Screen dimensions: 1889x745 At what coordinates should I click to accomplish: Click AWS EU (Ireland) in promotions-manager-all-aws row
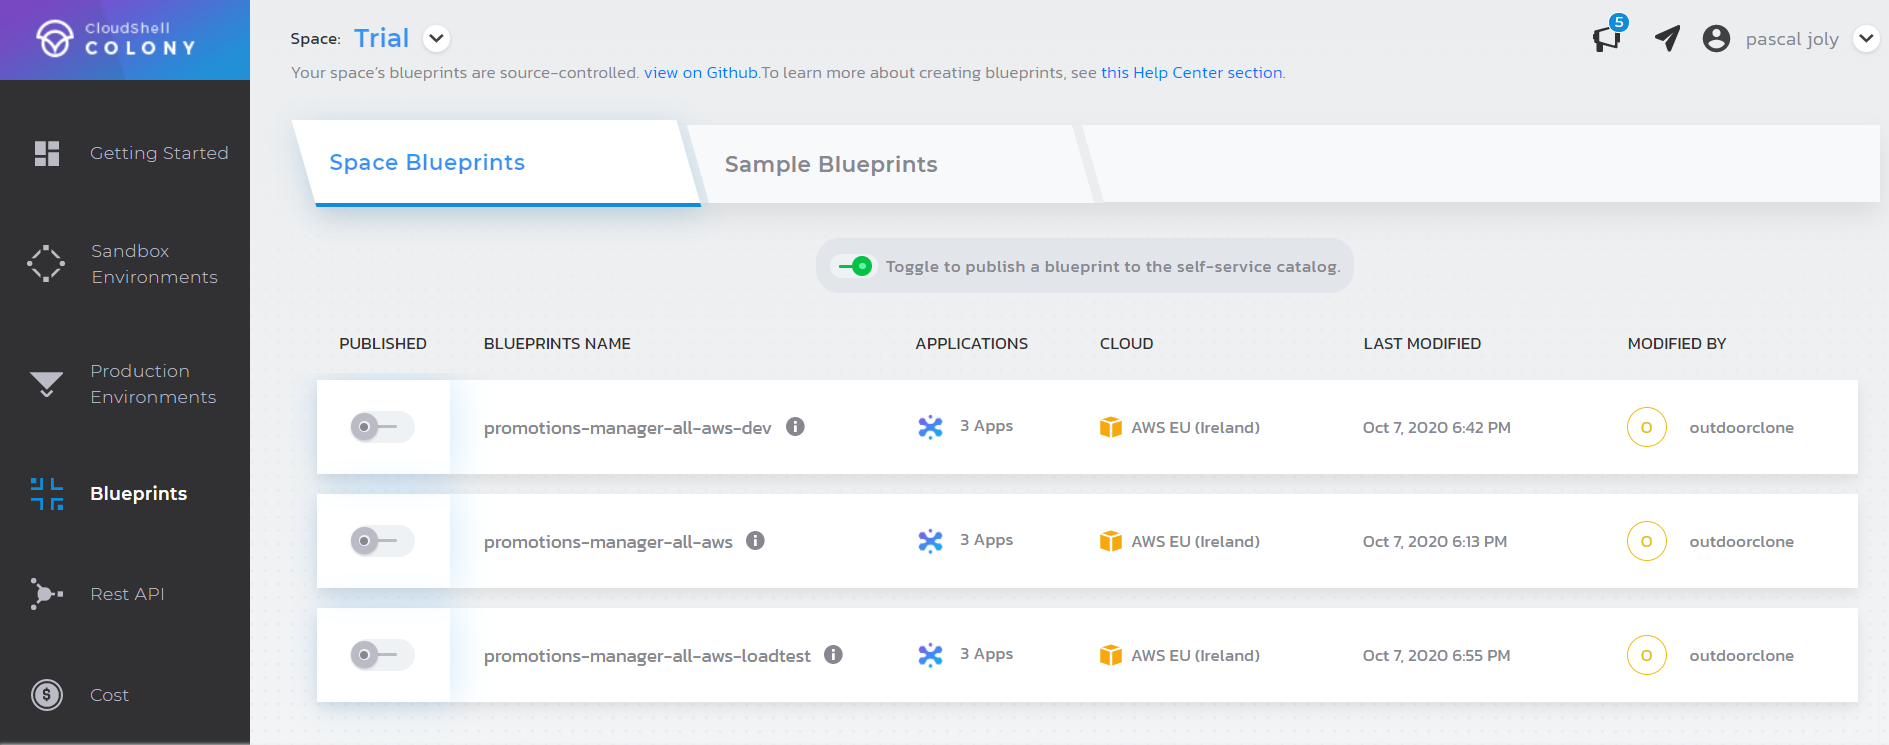(x=1195, y=542)
